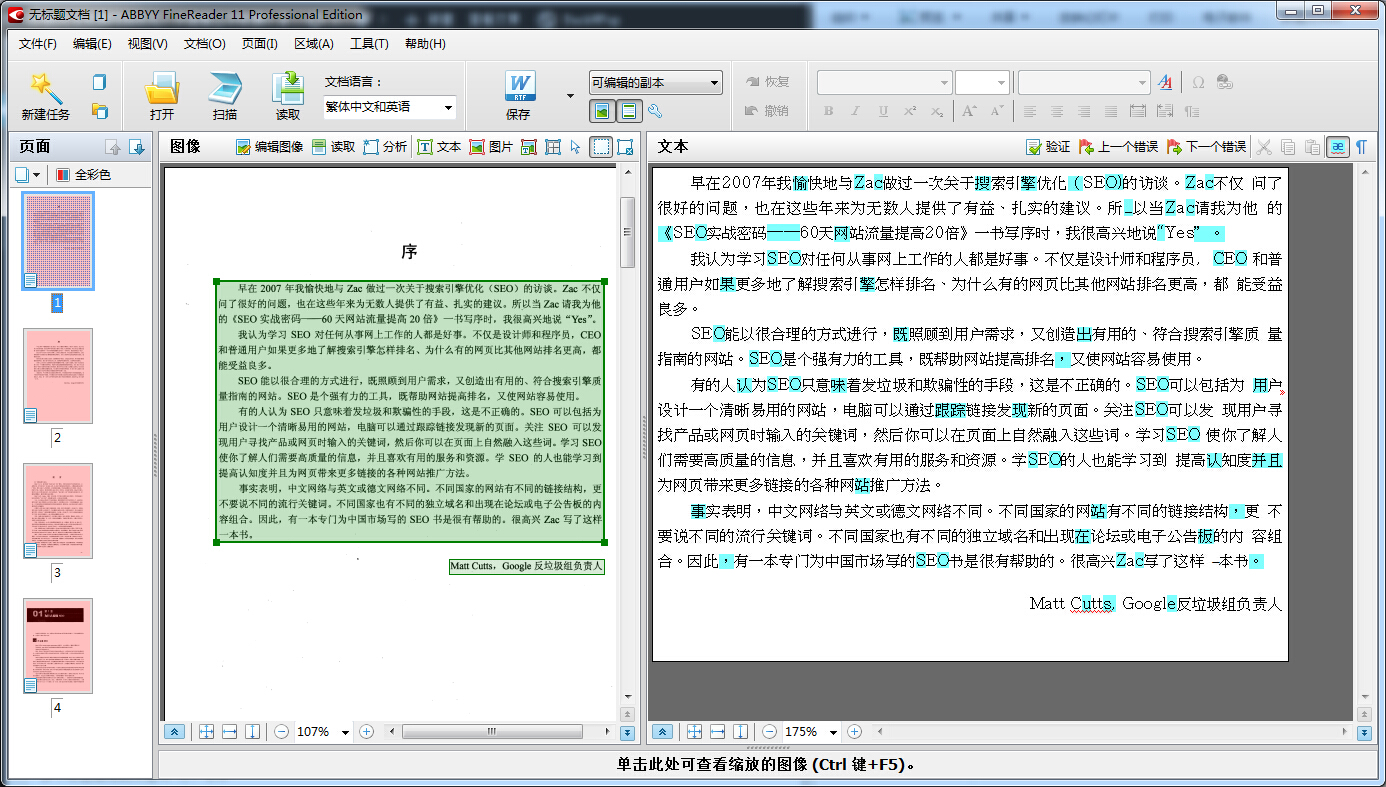
Task: Jump to Next Error (下一个错误)
Action: pyautogui.click(x=1206, y=147)
